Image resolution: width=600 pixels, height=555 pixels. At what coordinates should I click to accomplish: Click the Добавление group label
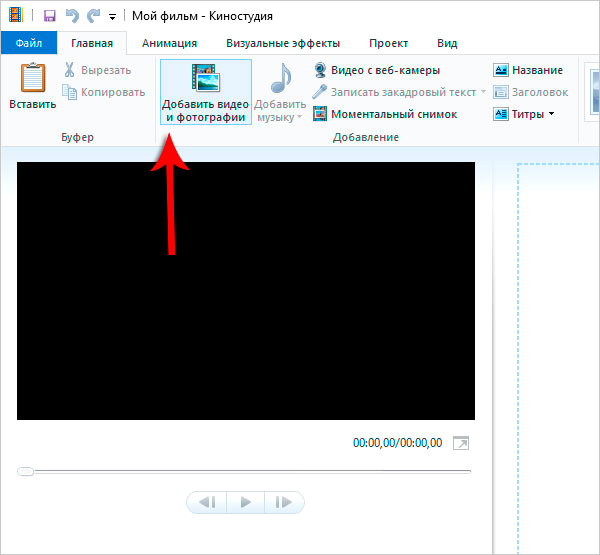coord(366,137)
